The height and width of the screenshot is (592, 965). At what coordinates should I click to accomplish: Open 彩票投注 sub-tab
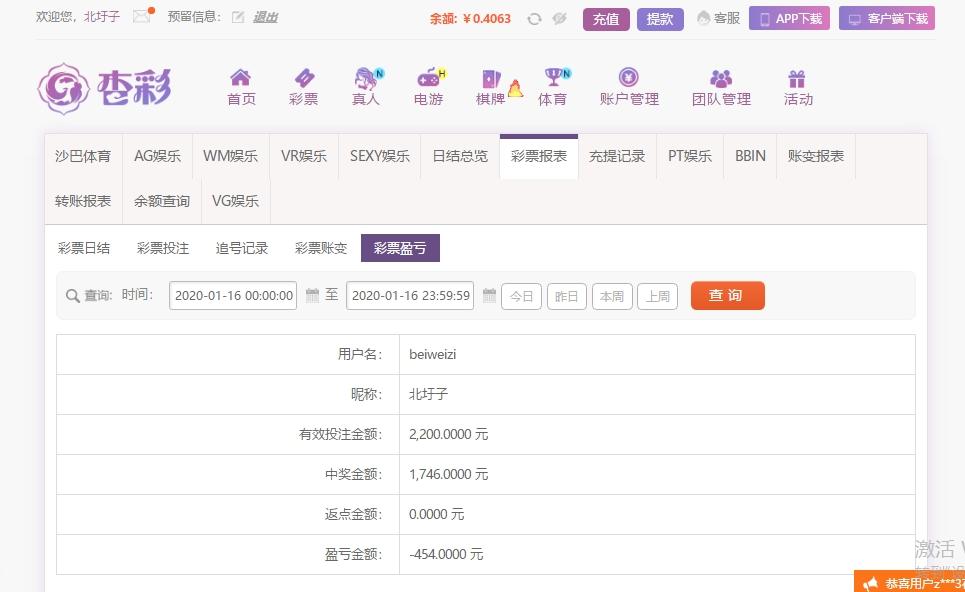[163, 248]
